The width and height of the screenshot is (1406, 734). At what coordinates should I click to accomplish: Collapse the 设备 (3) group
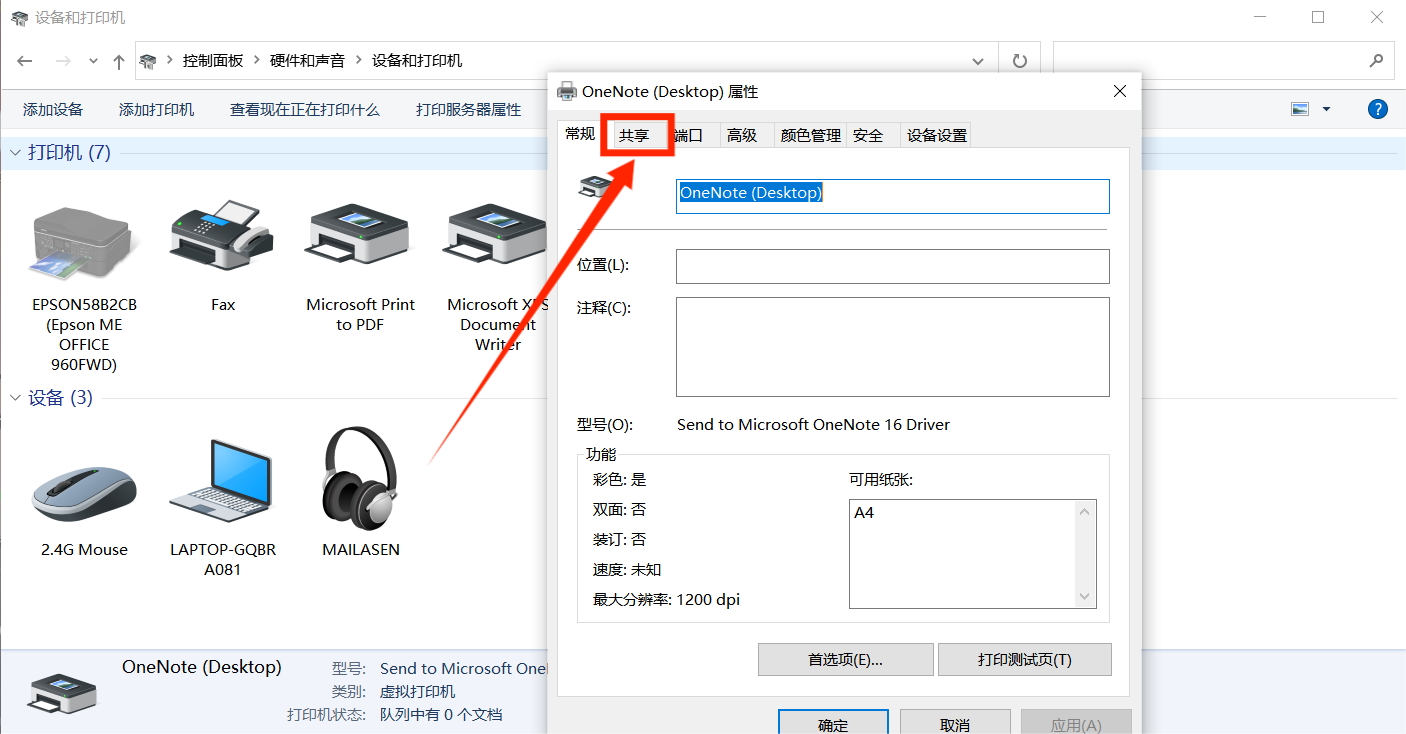[x=15, y=398]
